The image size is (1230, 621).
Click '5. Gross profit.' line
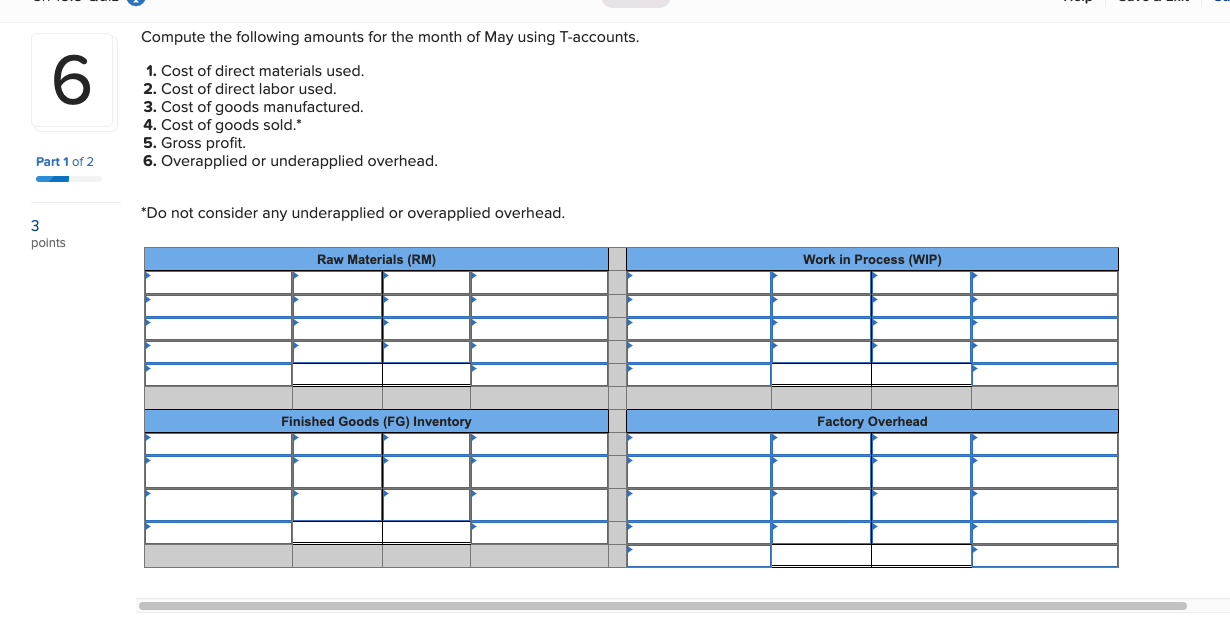[x=195, y=143]
